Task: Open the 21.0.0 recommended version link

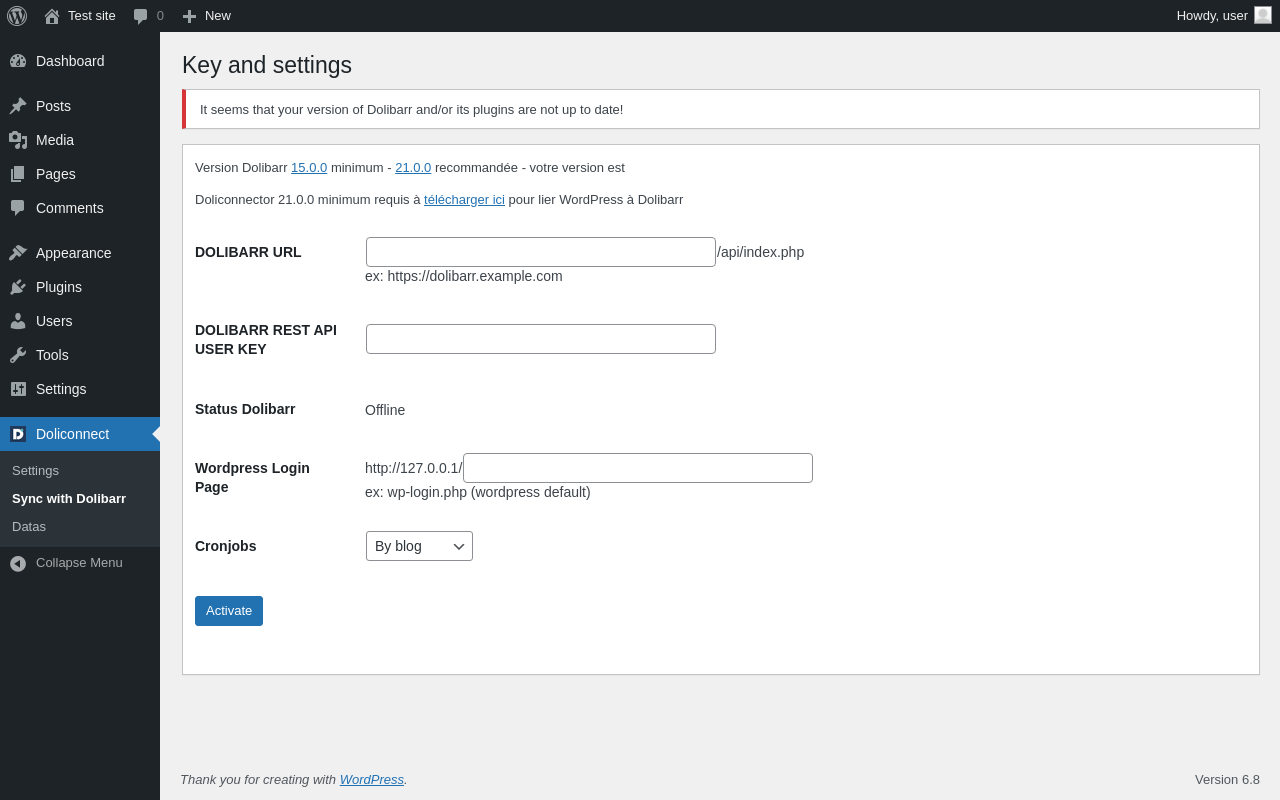Action: coord(413,168)
